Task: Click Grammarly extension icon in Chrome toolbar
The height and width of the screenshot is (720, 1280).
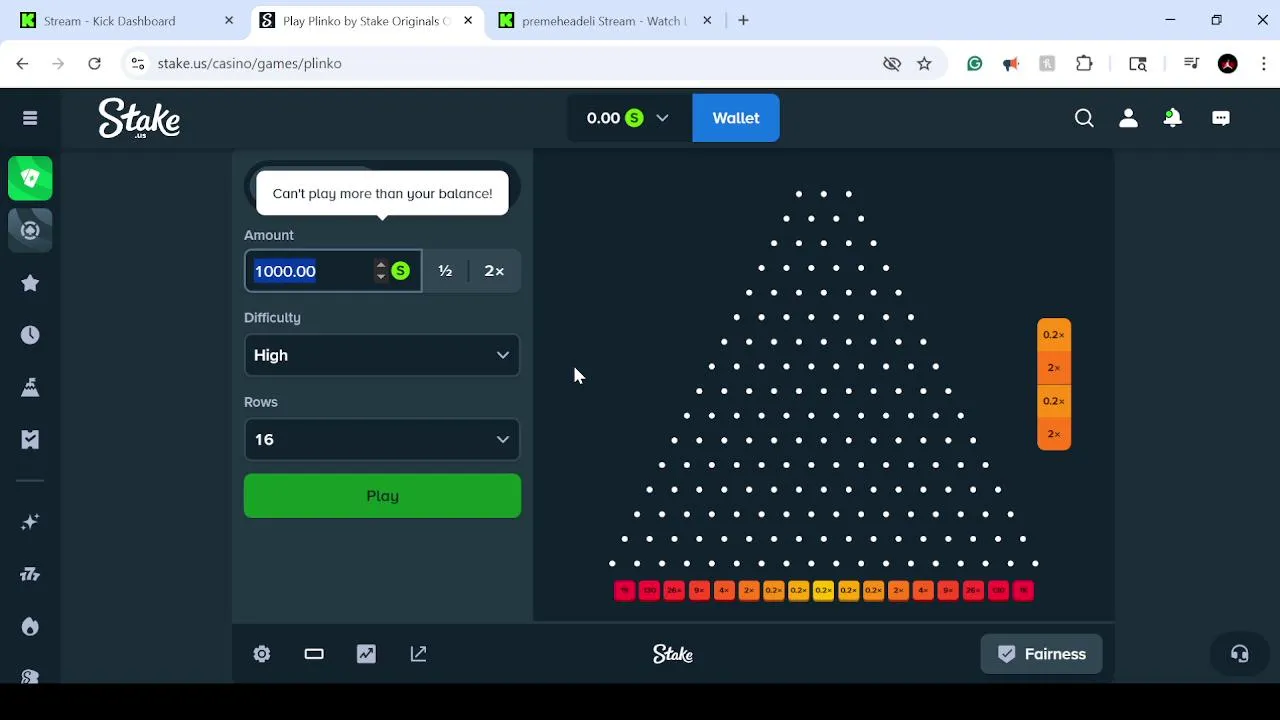Action: click(974, 63)
